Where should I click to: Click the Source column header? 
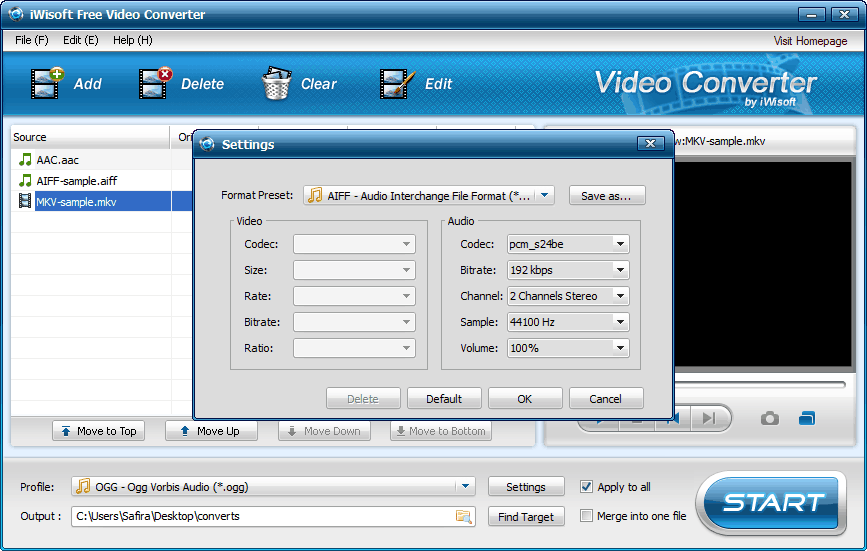pyautogui.click(x=90, y=137)
